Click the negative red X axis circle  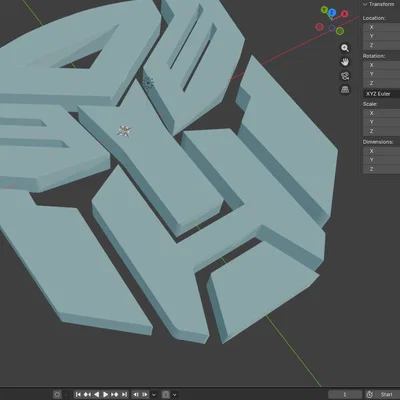point(319,27)
